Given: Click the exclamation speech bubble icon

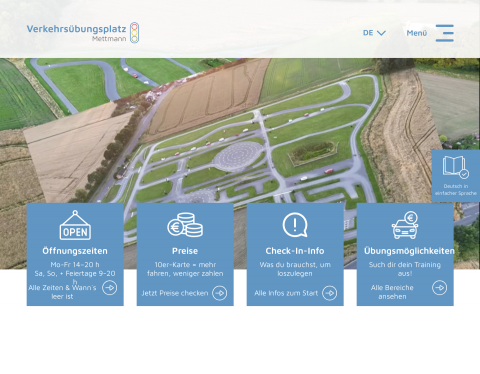Looking at the screenshot, I should pyautogui.click(x=295, y=225).
